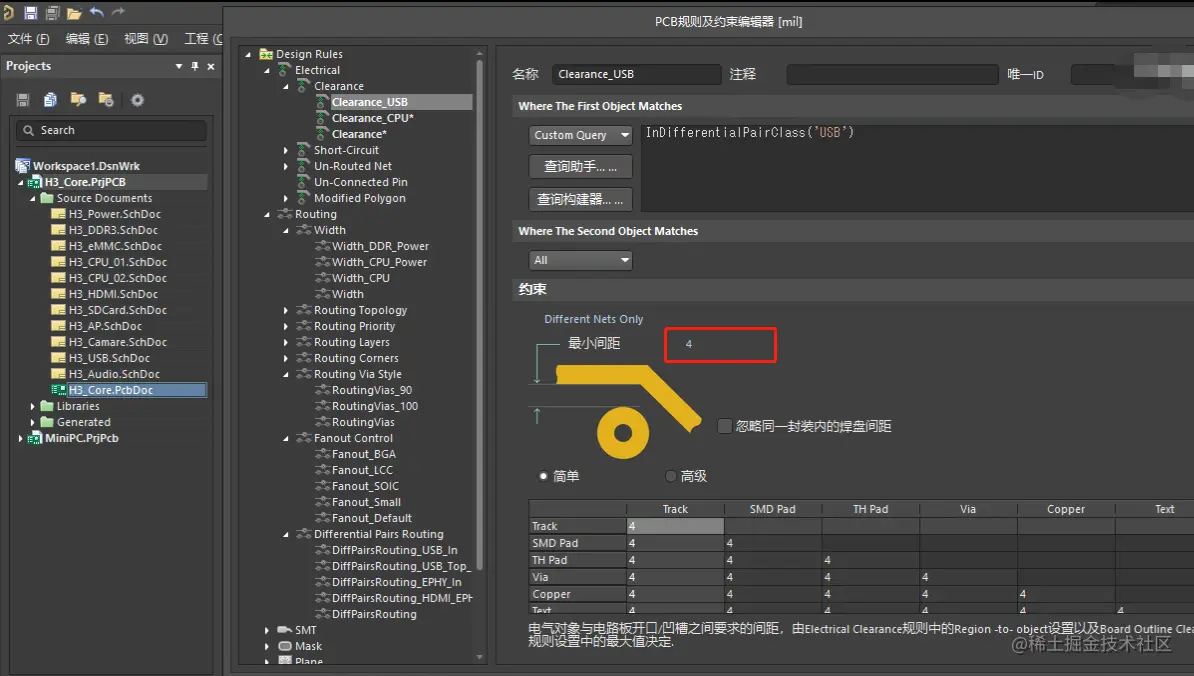1194x676 pixels.
Task: Open H3_Power.SchDoc schematic icon
Action: click(58, 215)
